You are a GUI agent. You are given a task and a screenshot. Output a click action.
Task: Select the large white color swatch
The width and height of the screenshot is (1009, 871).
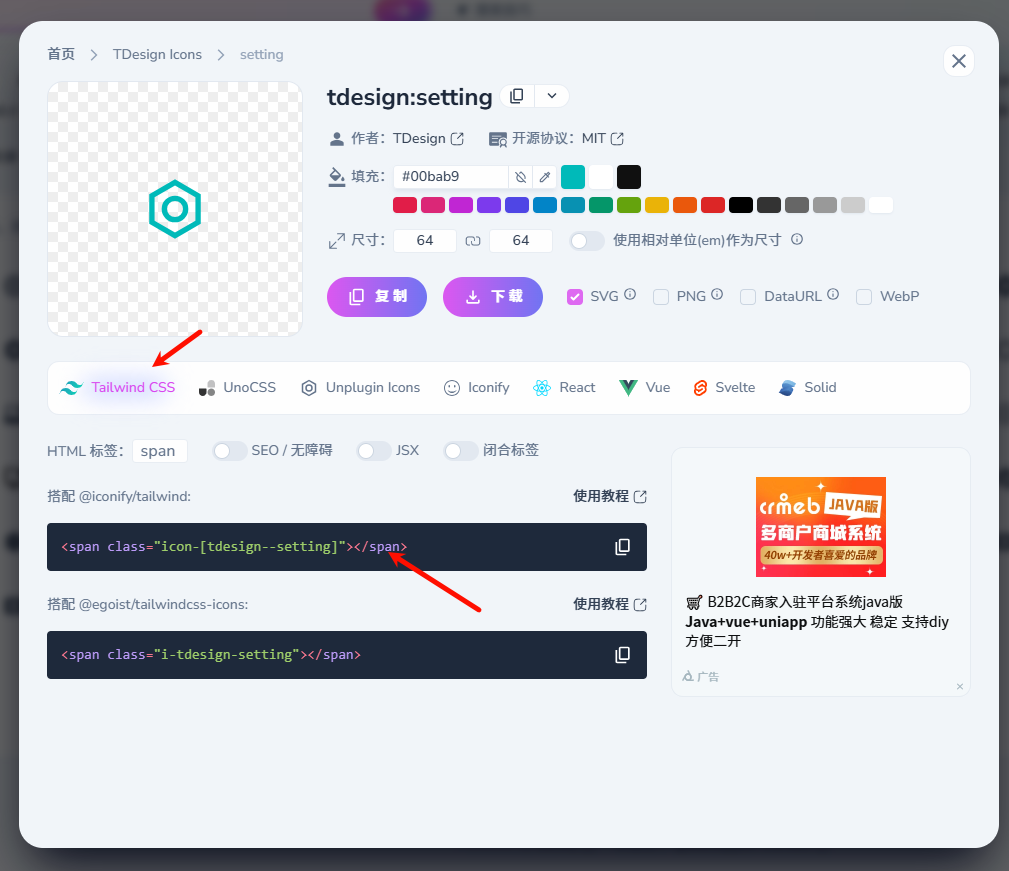pos(601,176)
